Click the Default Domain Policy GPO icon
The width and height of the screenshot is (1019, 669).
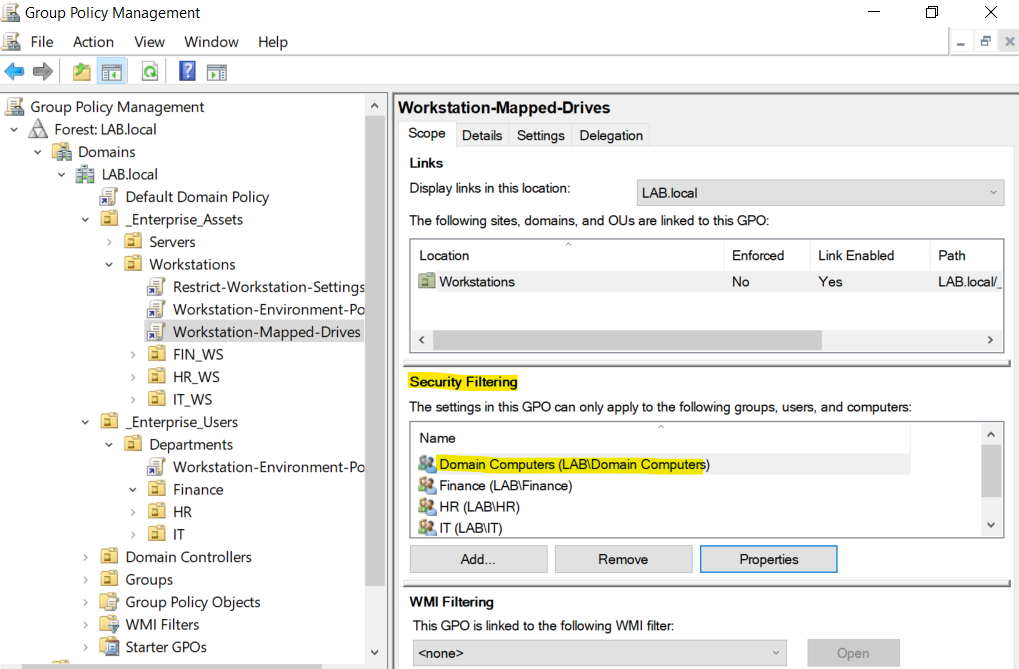click(x=109, y=196)
